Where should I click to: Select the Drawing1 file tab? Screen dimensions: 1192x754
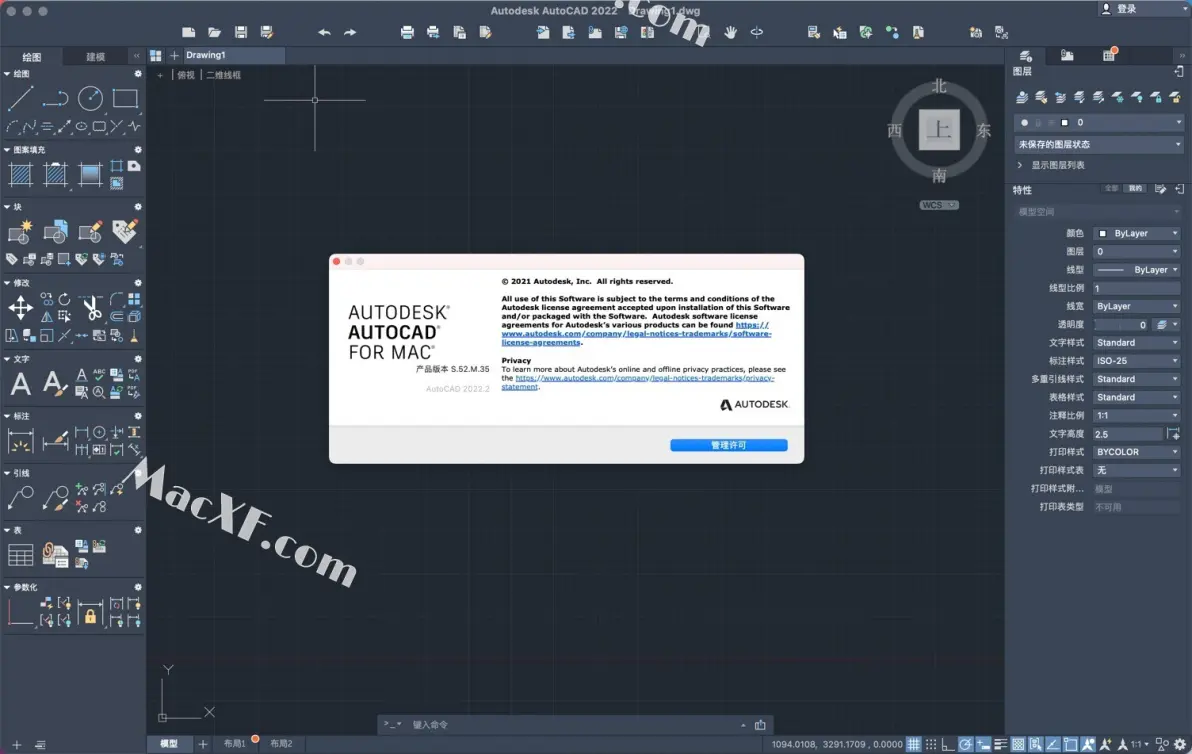click(x=234, y=55)
